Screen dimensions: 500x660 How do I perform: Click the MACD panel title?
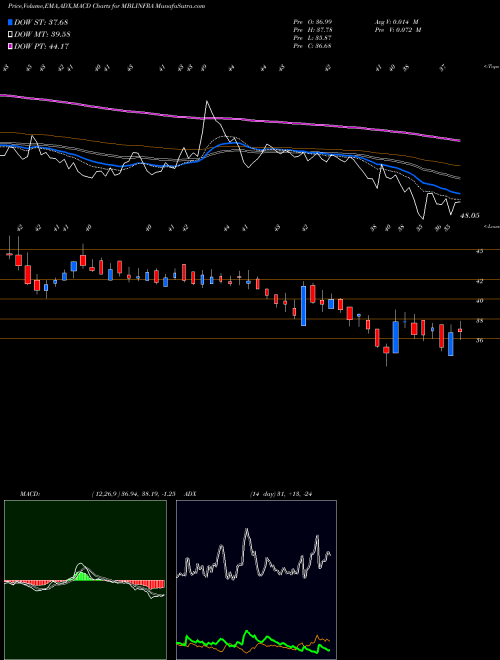29,494
